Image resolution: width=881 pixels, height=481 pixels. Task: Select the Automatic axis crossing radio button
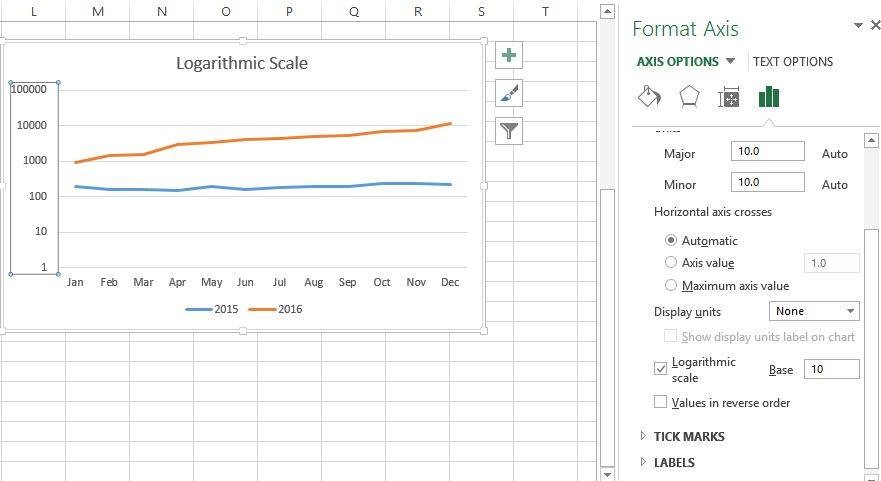pyautogui.click(x=670, y=240)
